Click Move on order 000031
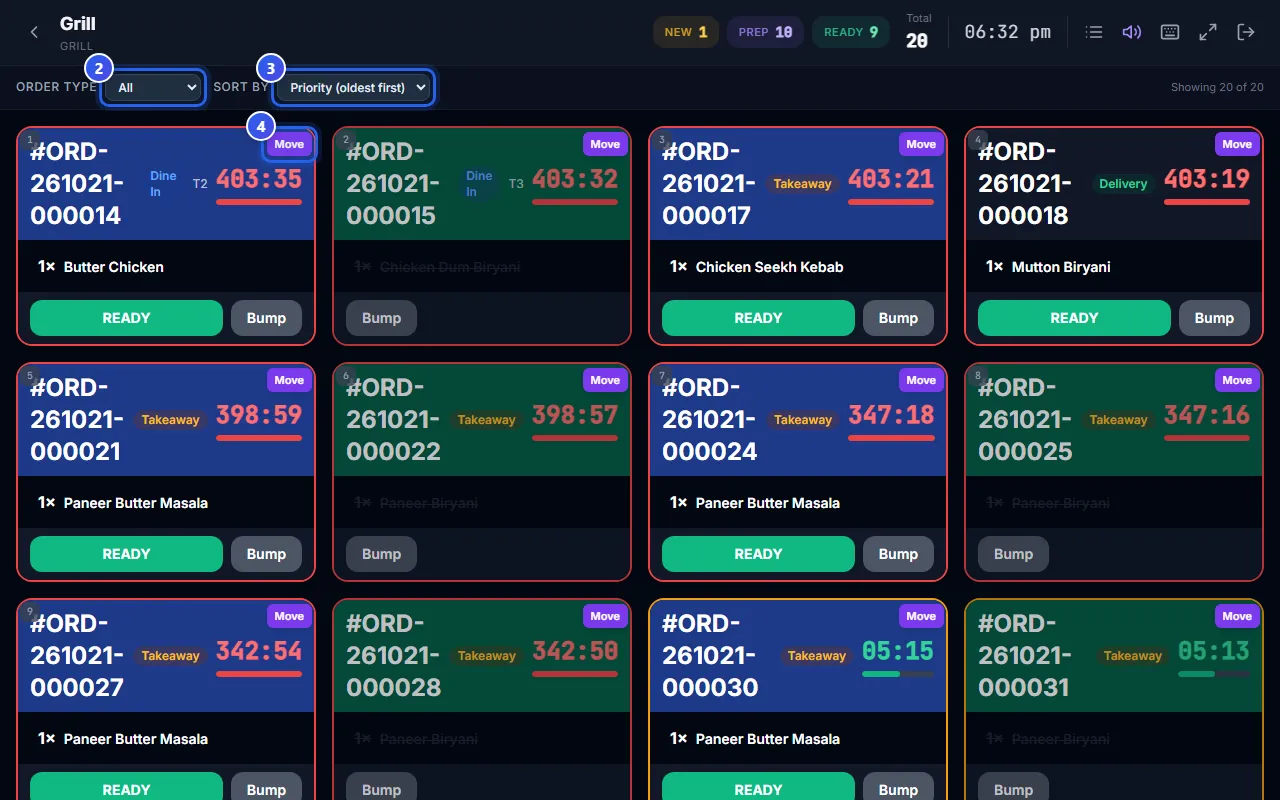The height and width of the screenshot is (800, 1280). [x=1237, y=616]
